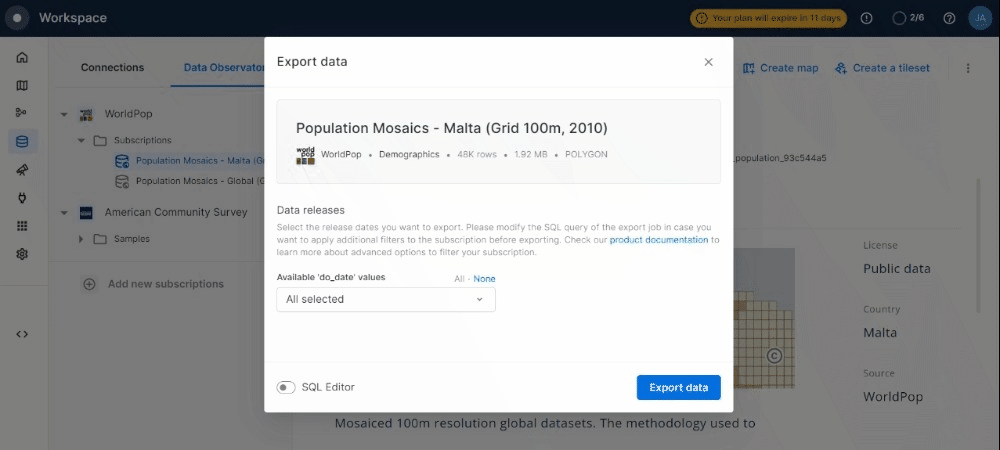
Task: Close the Export data dialog
Action: 708,62
